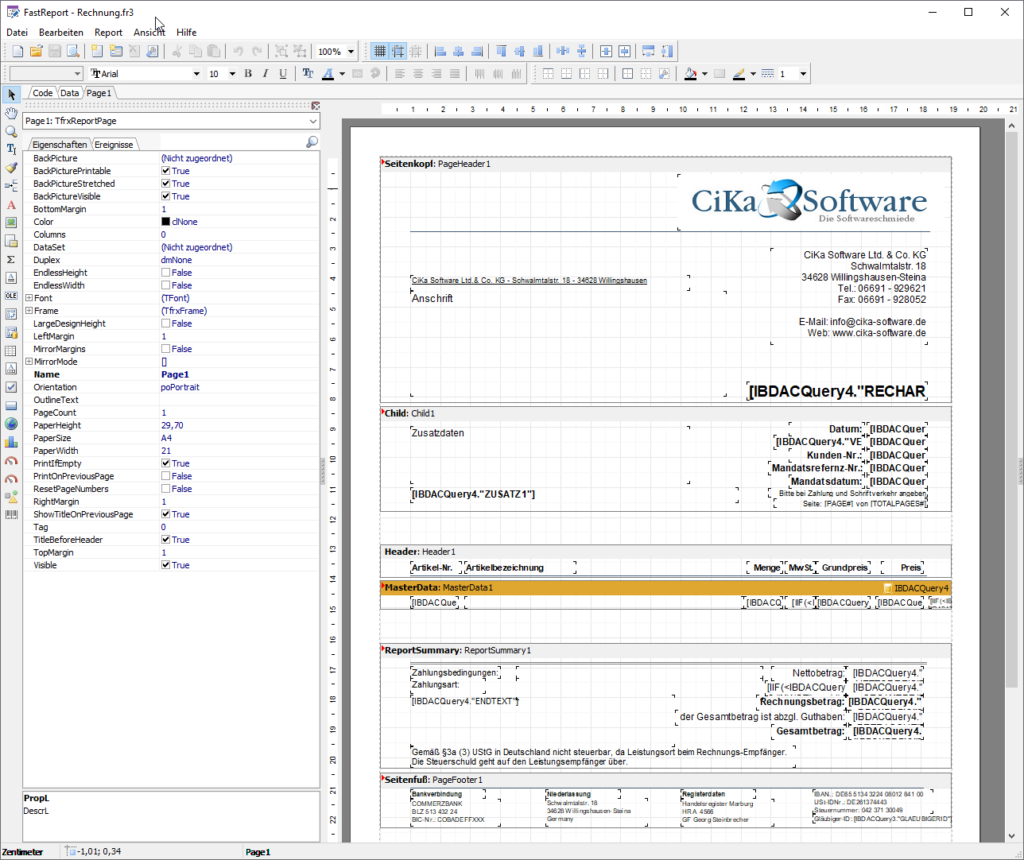
Task: Click the fill color bucket
Action: 690,74
